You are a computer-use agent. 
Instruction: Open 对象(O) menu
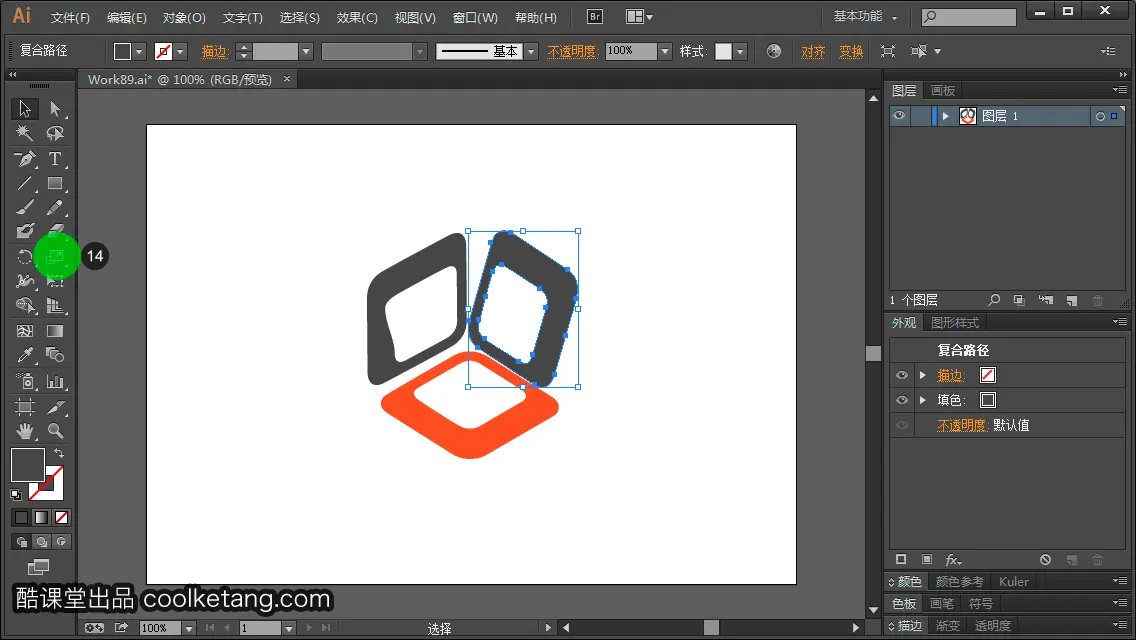click(184, 17)
